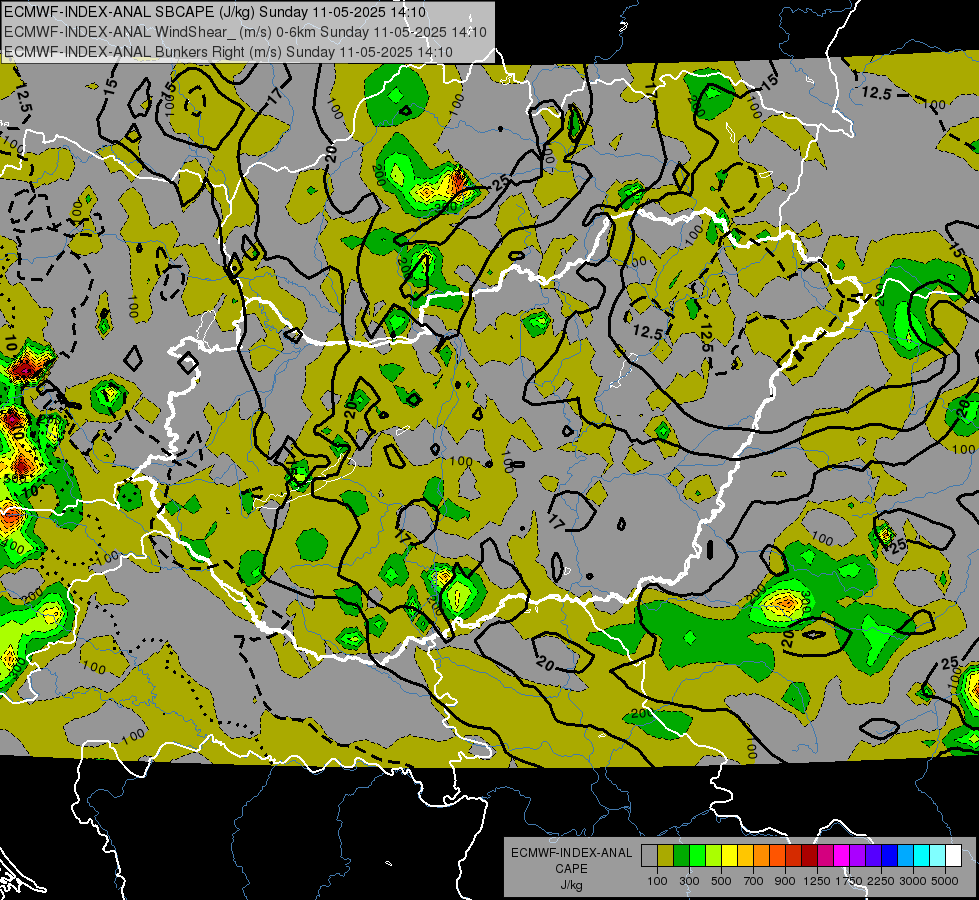This screenshot has height=900, width=979.
Task: Select the 3000 value under the colorbar
Action: tap(913, 881)
